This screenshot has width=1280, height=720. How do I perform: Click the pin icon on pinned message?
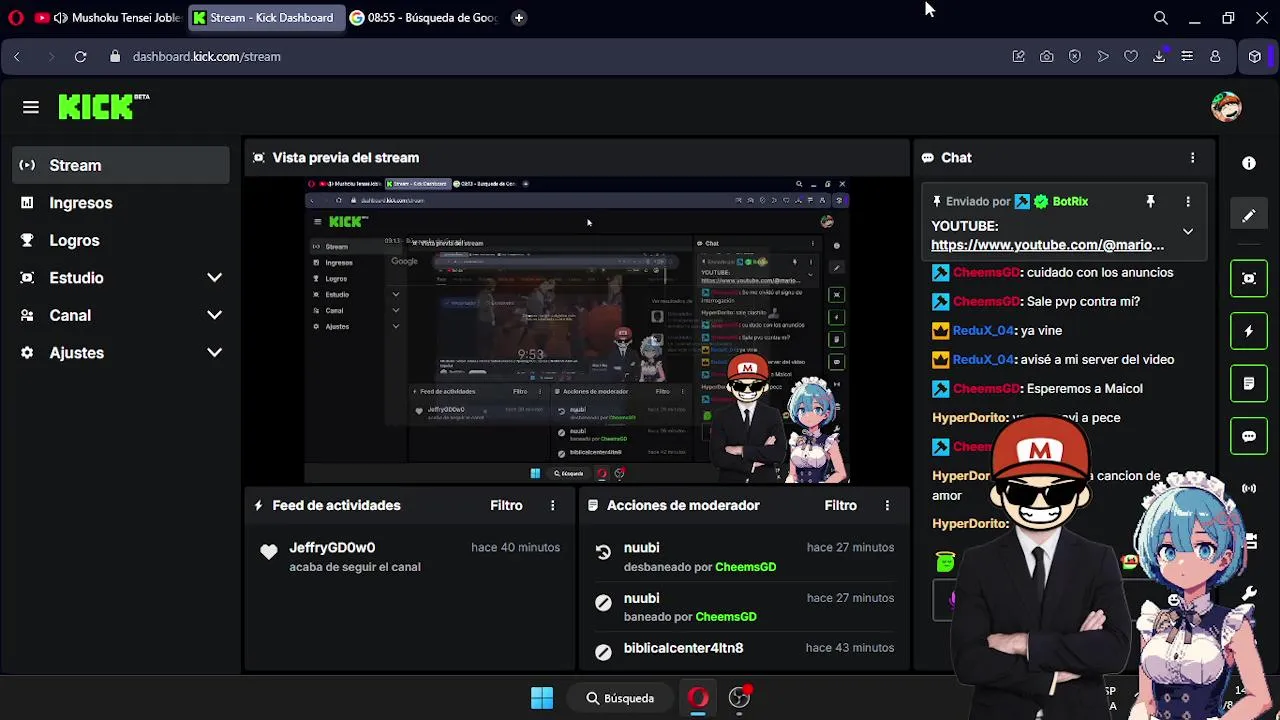[x=1150, y=202]
